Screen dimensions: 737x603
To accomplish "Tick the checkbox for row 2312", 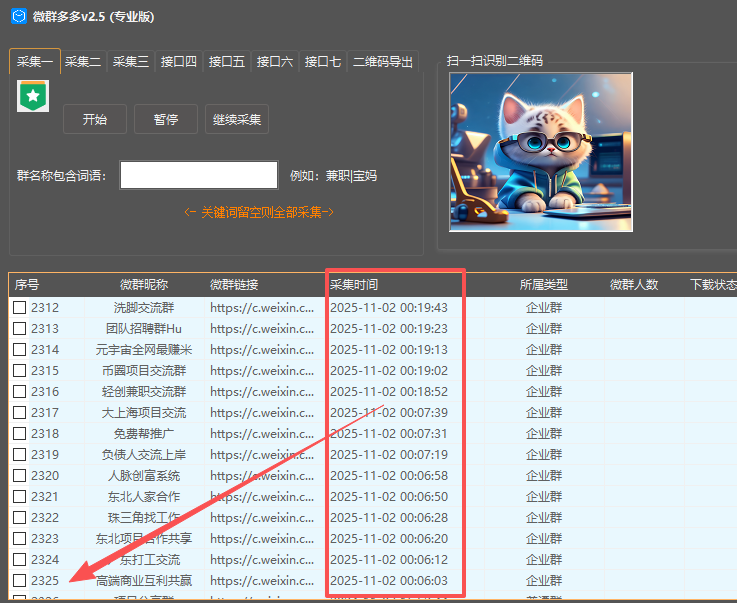I will (x=19, y=308).
